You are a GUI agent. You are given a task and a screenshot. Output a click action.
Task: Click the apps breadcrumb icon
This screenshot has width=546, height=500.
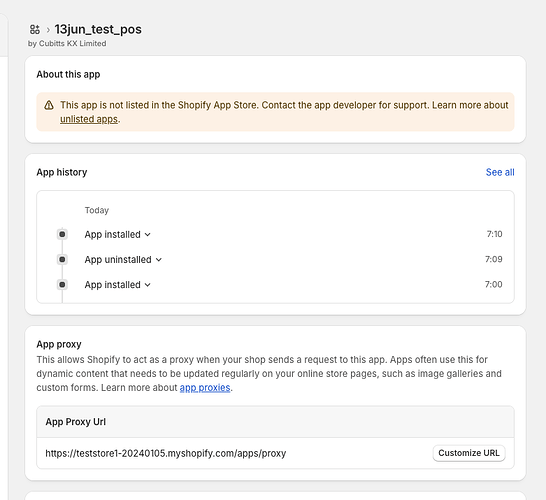click(35, 30)
